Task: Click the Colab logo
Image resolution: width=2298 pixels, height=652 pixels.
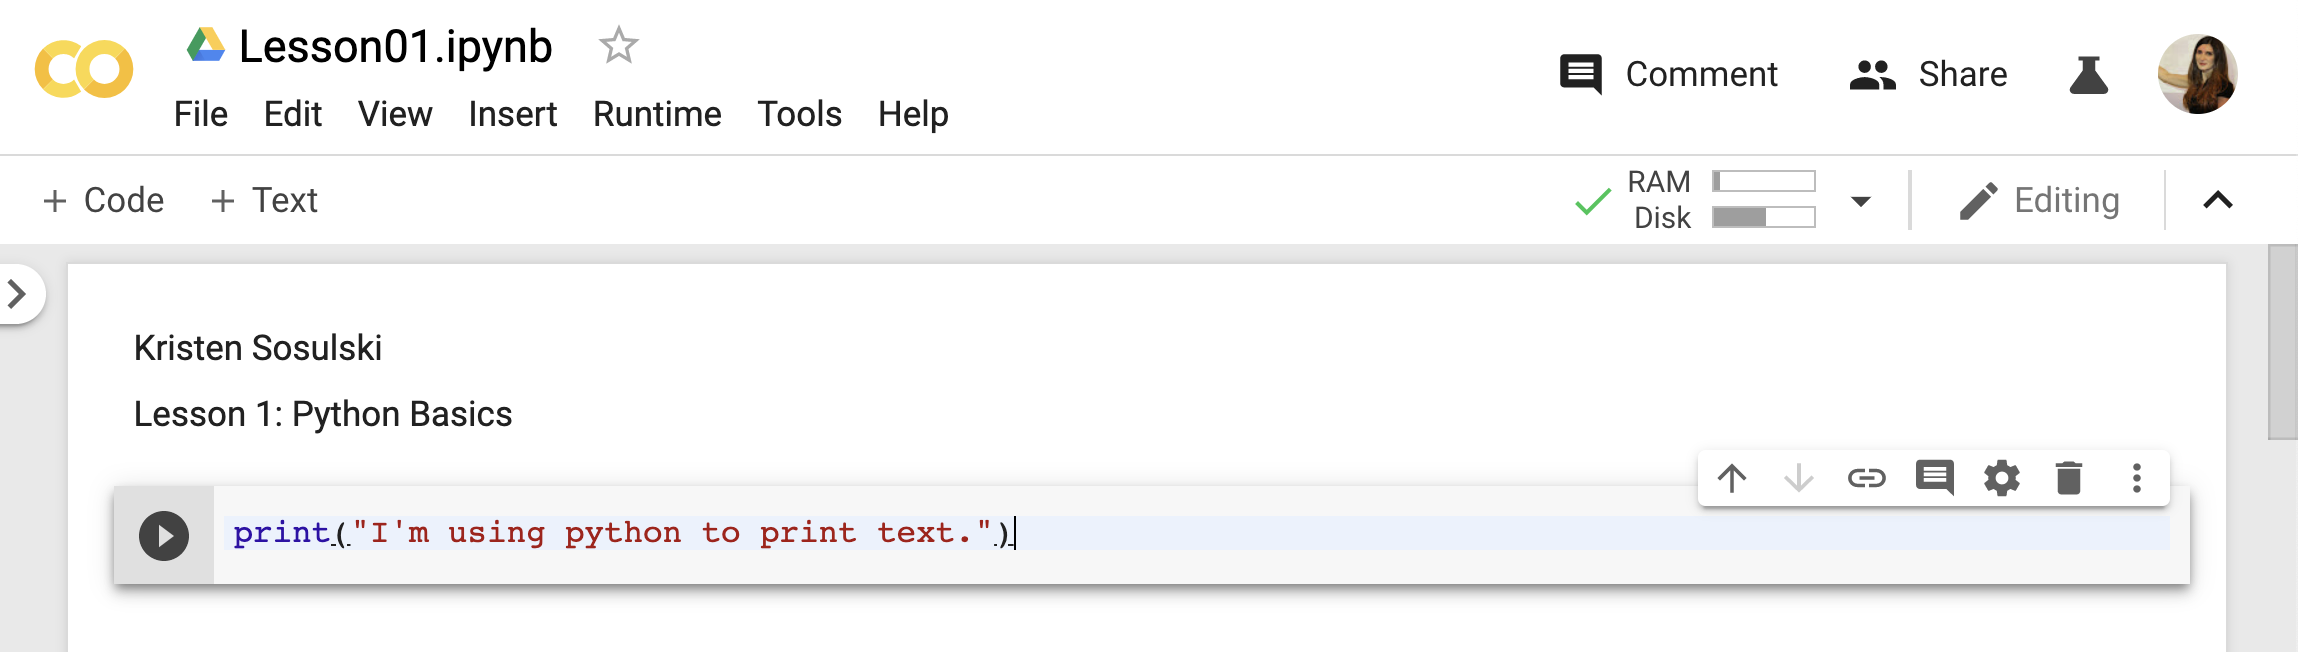Action: point(84,70)
